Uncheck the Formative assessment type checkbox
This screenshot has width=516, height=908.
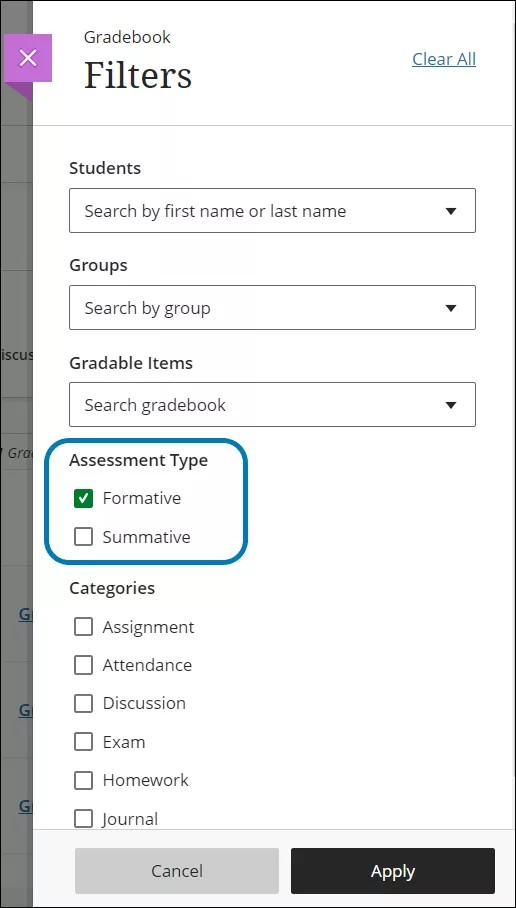tap(83, 499)
